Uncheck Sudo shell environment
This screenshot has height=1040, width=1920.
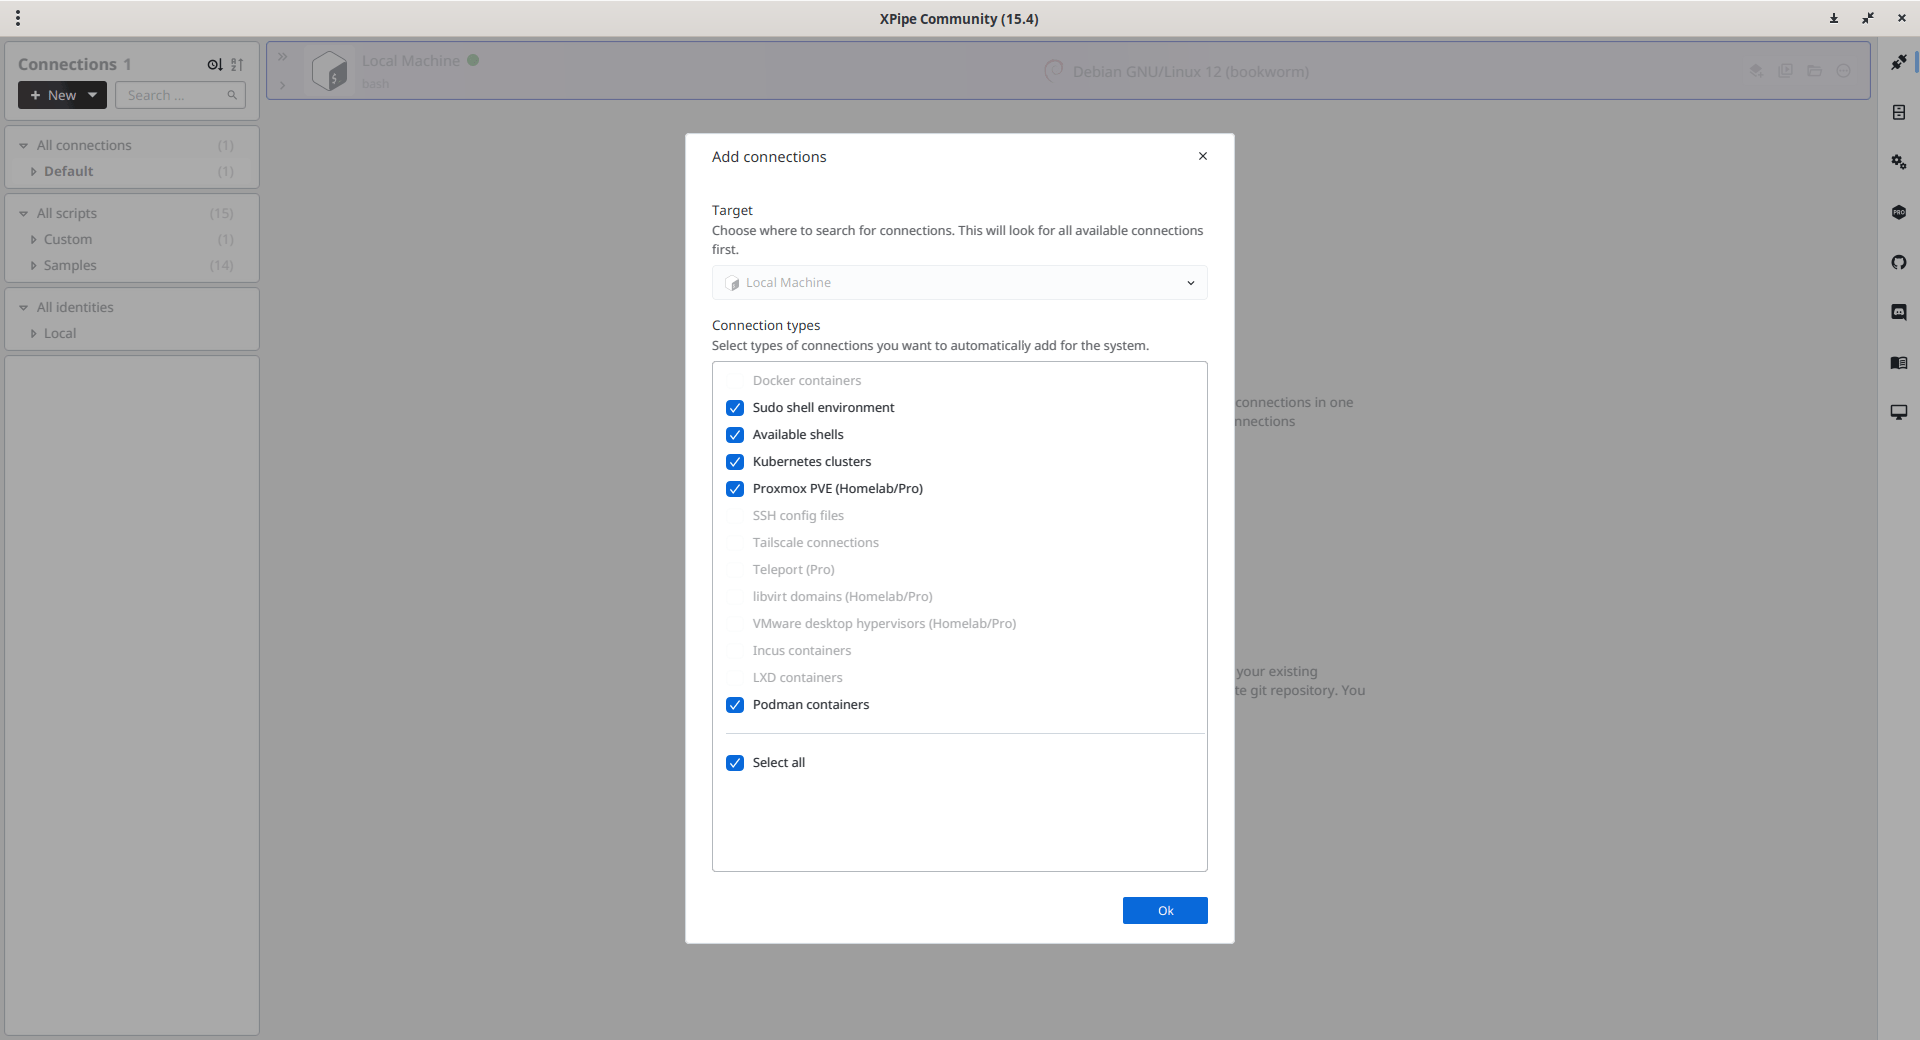click(735, 408)
